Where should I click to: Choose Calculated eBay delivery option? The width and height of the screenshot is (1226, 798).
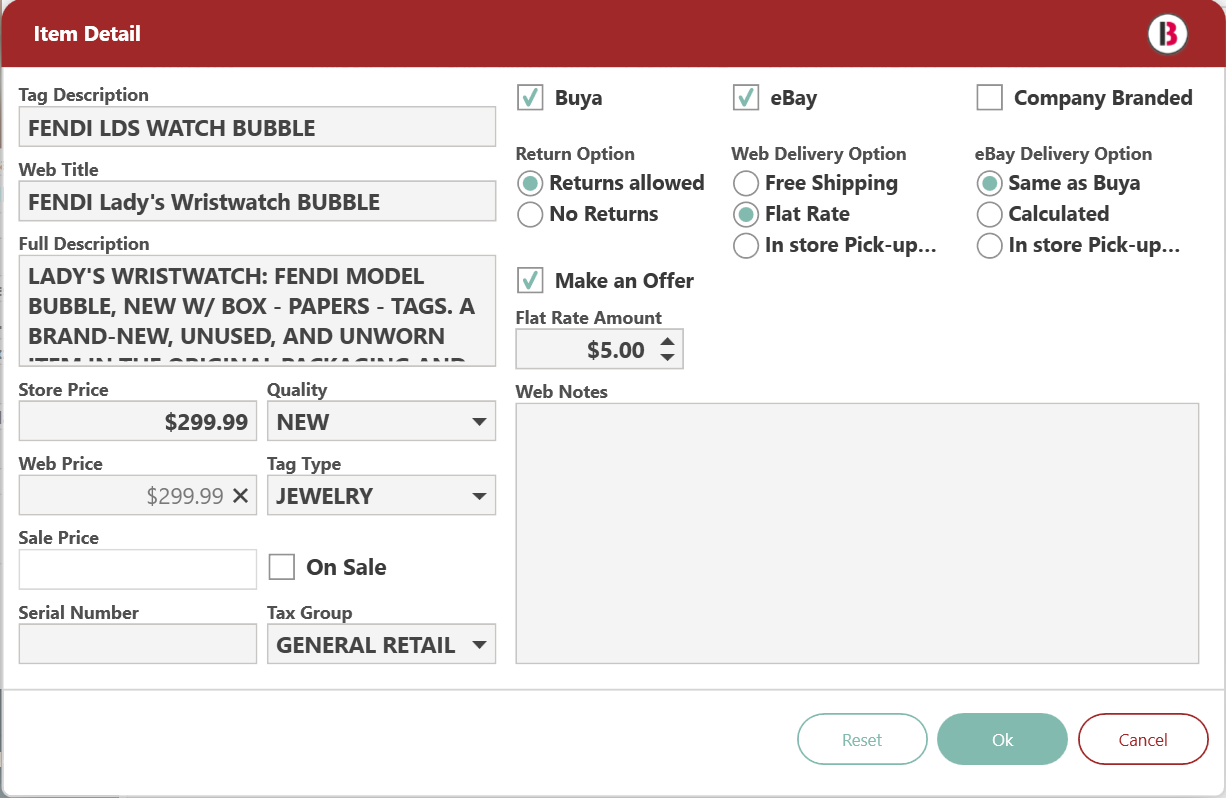[x=990, y=214]
